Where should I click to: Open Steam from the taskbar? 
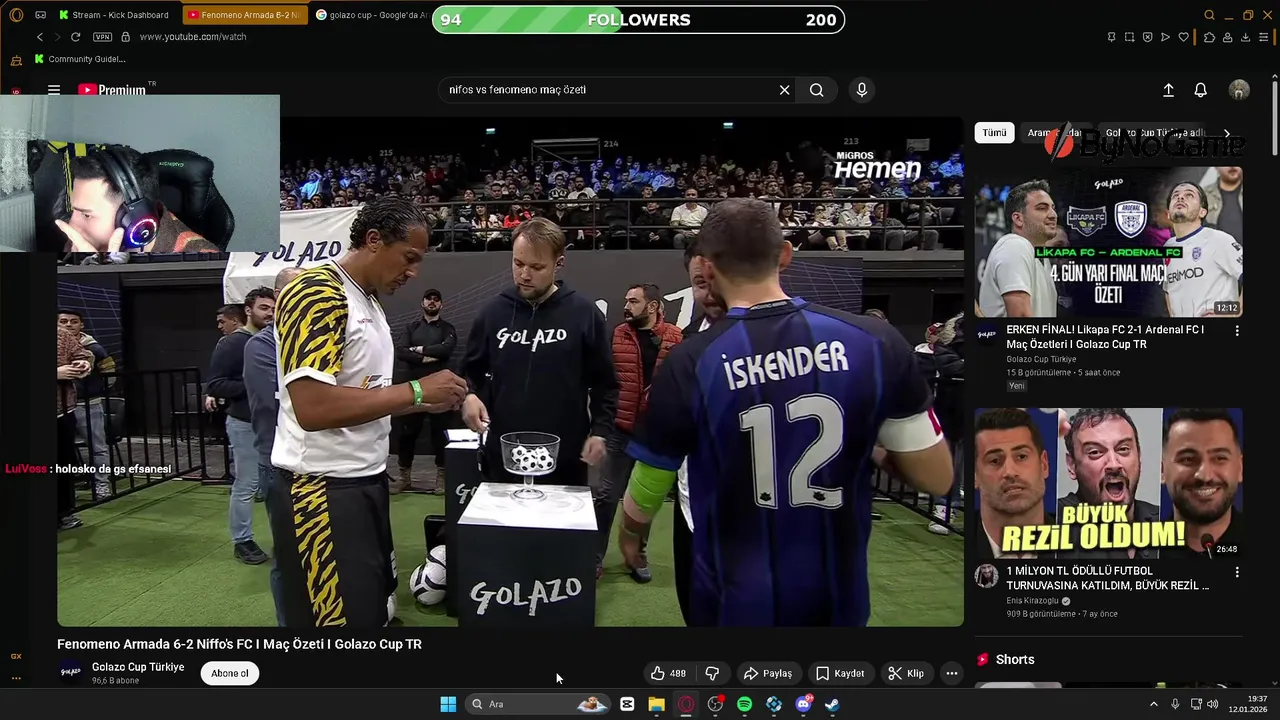(x=832, y=704)
